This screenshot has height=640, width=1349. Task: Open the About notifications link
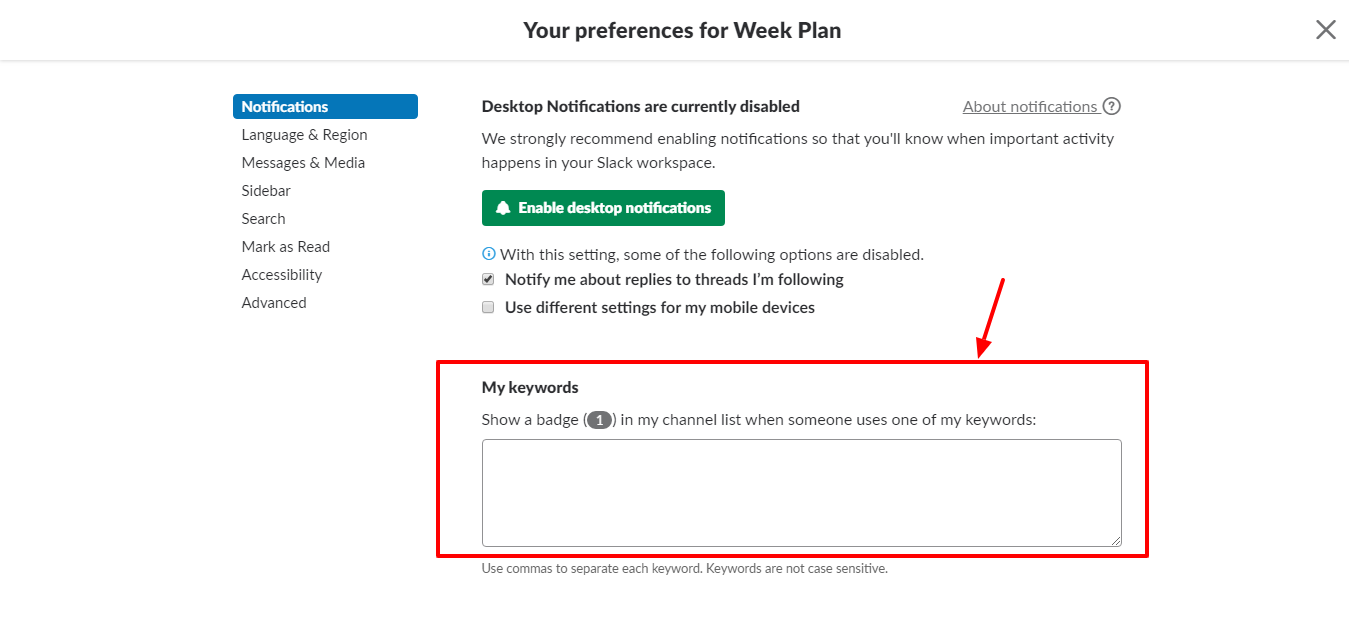1032,106
